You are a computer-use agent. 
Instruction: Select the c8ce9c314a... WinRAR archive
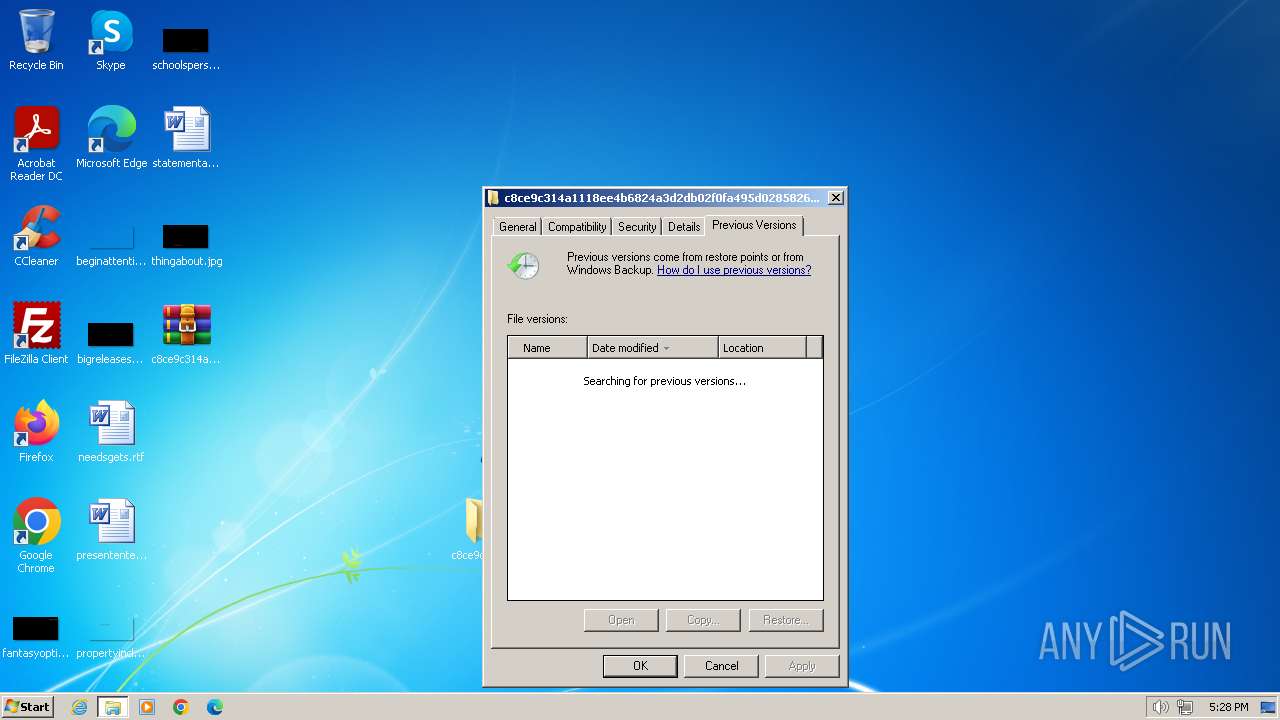pyautogui.click(x=186, y=334)
